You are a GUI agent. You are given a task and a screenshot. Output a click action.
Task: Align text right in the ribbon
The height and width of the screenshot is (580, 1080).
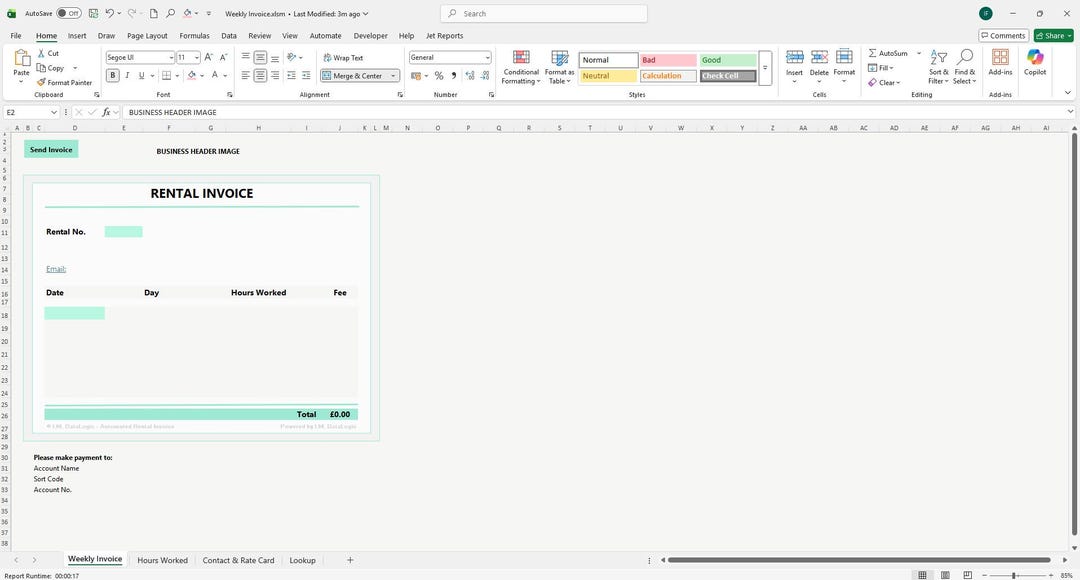tap(275, 75)
